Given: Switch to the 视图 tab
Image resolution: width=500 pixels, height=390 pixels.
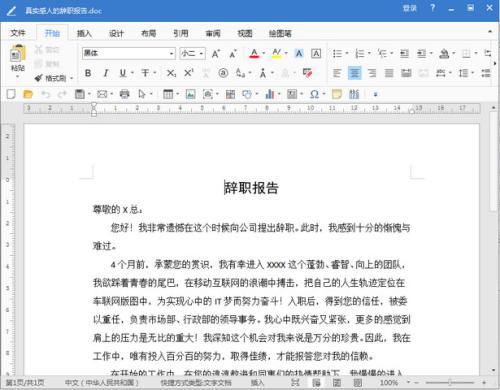Looking at the screenshot, I should point(245,33).
